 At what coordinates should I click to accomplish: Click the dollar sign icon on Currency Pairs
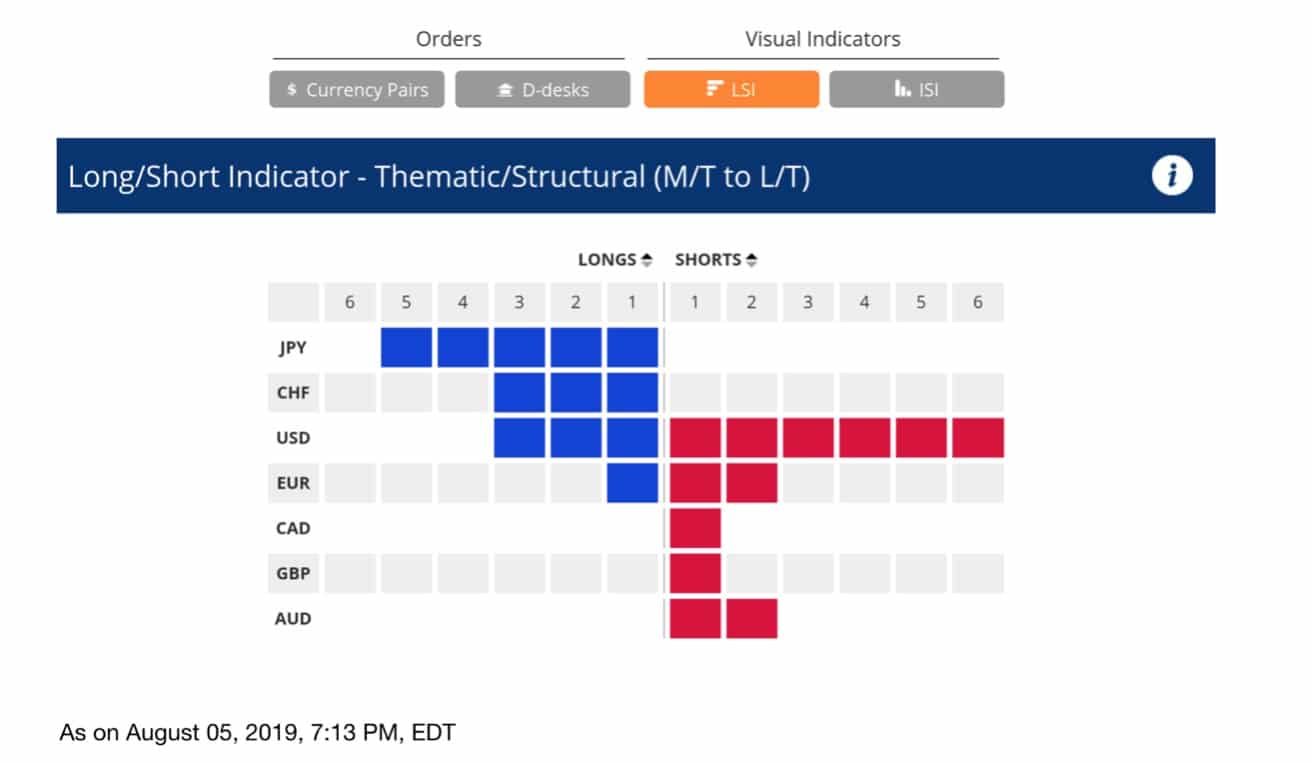[291, 90]
